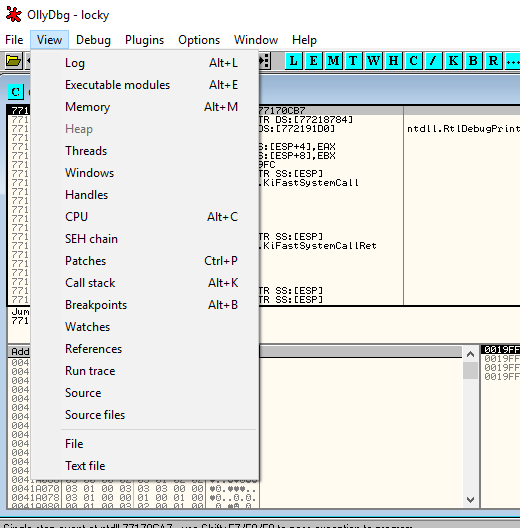Choose Memory from the View menu
This screenshot has width=520, height=528.
pyautogui.click(x=145, y=107)
